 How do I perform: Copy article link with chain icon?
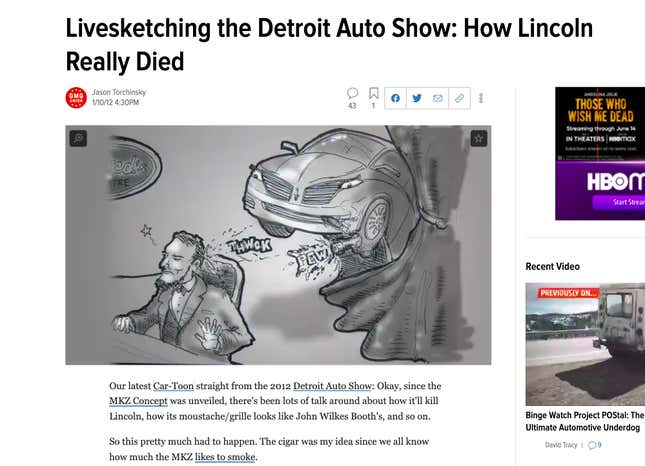click(459, 98)
